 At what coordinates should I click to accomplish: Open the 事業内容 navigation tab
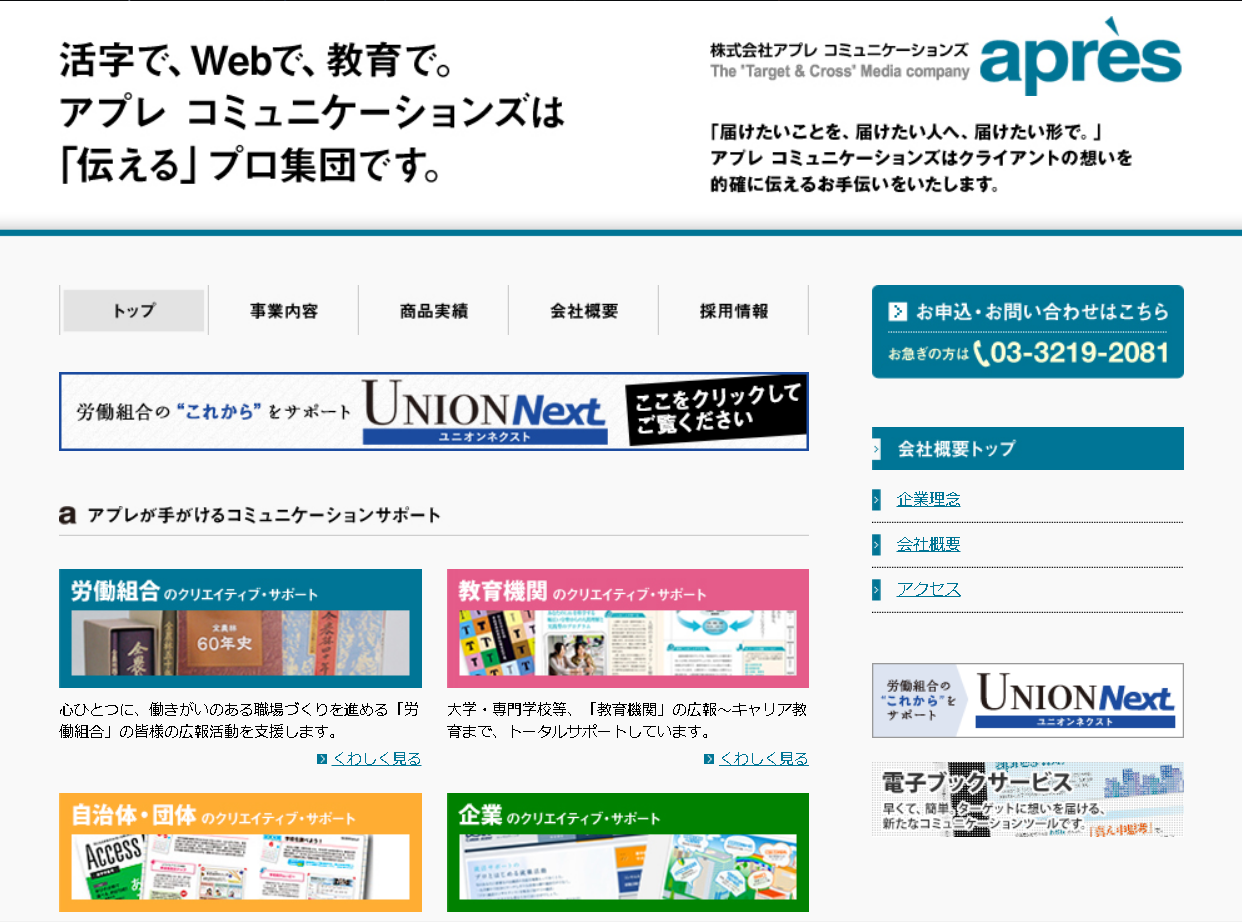pyautogui.click(x=284, y=311)
